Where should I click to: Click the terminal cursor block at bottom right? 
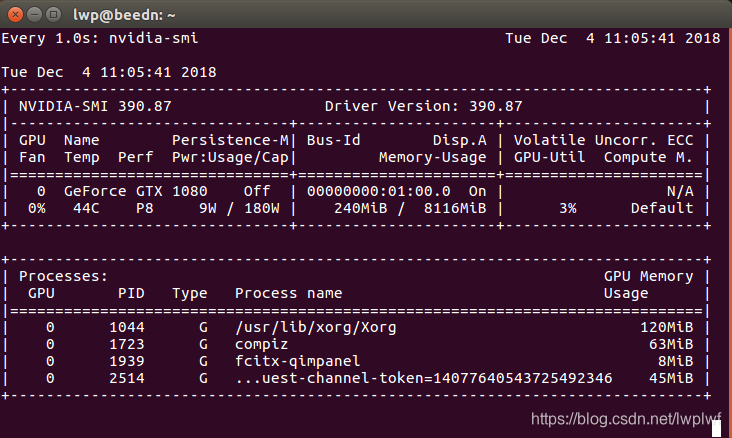coord(717,429)
